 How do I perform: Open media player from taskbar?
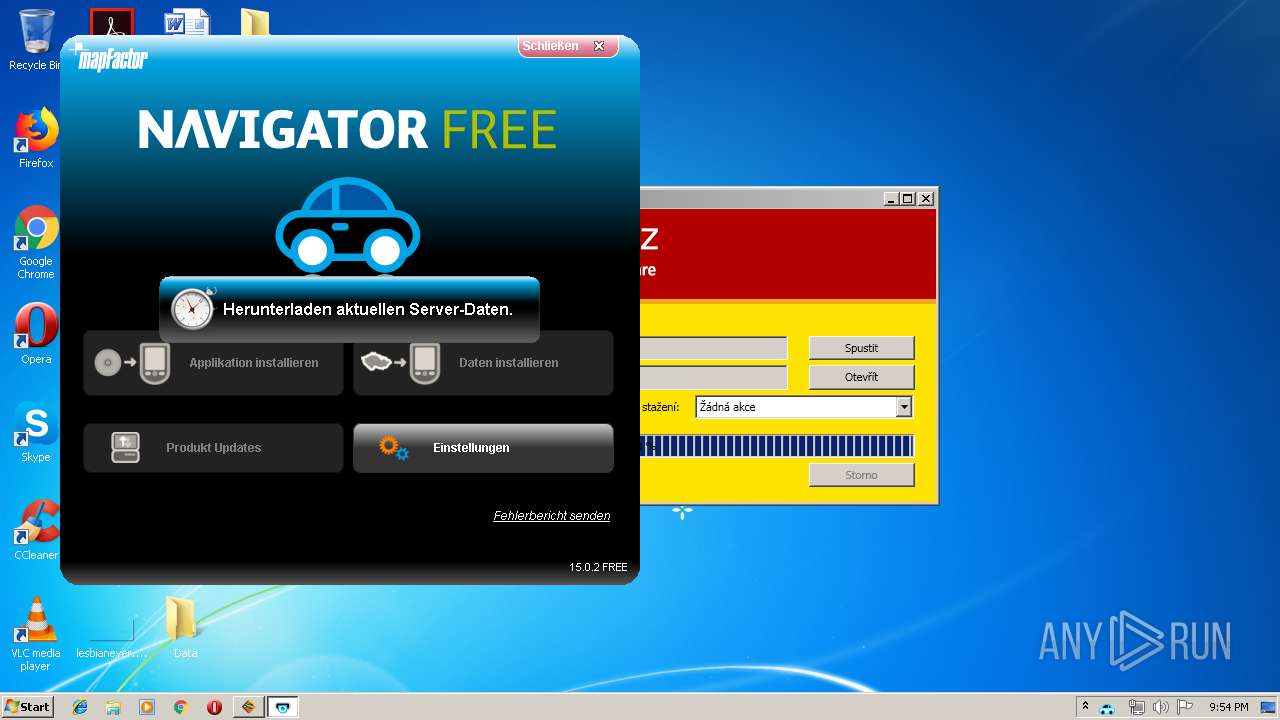point(147,707)
